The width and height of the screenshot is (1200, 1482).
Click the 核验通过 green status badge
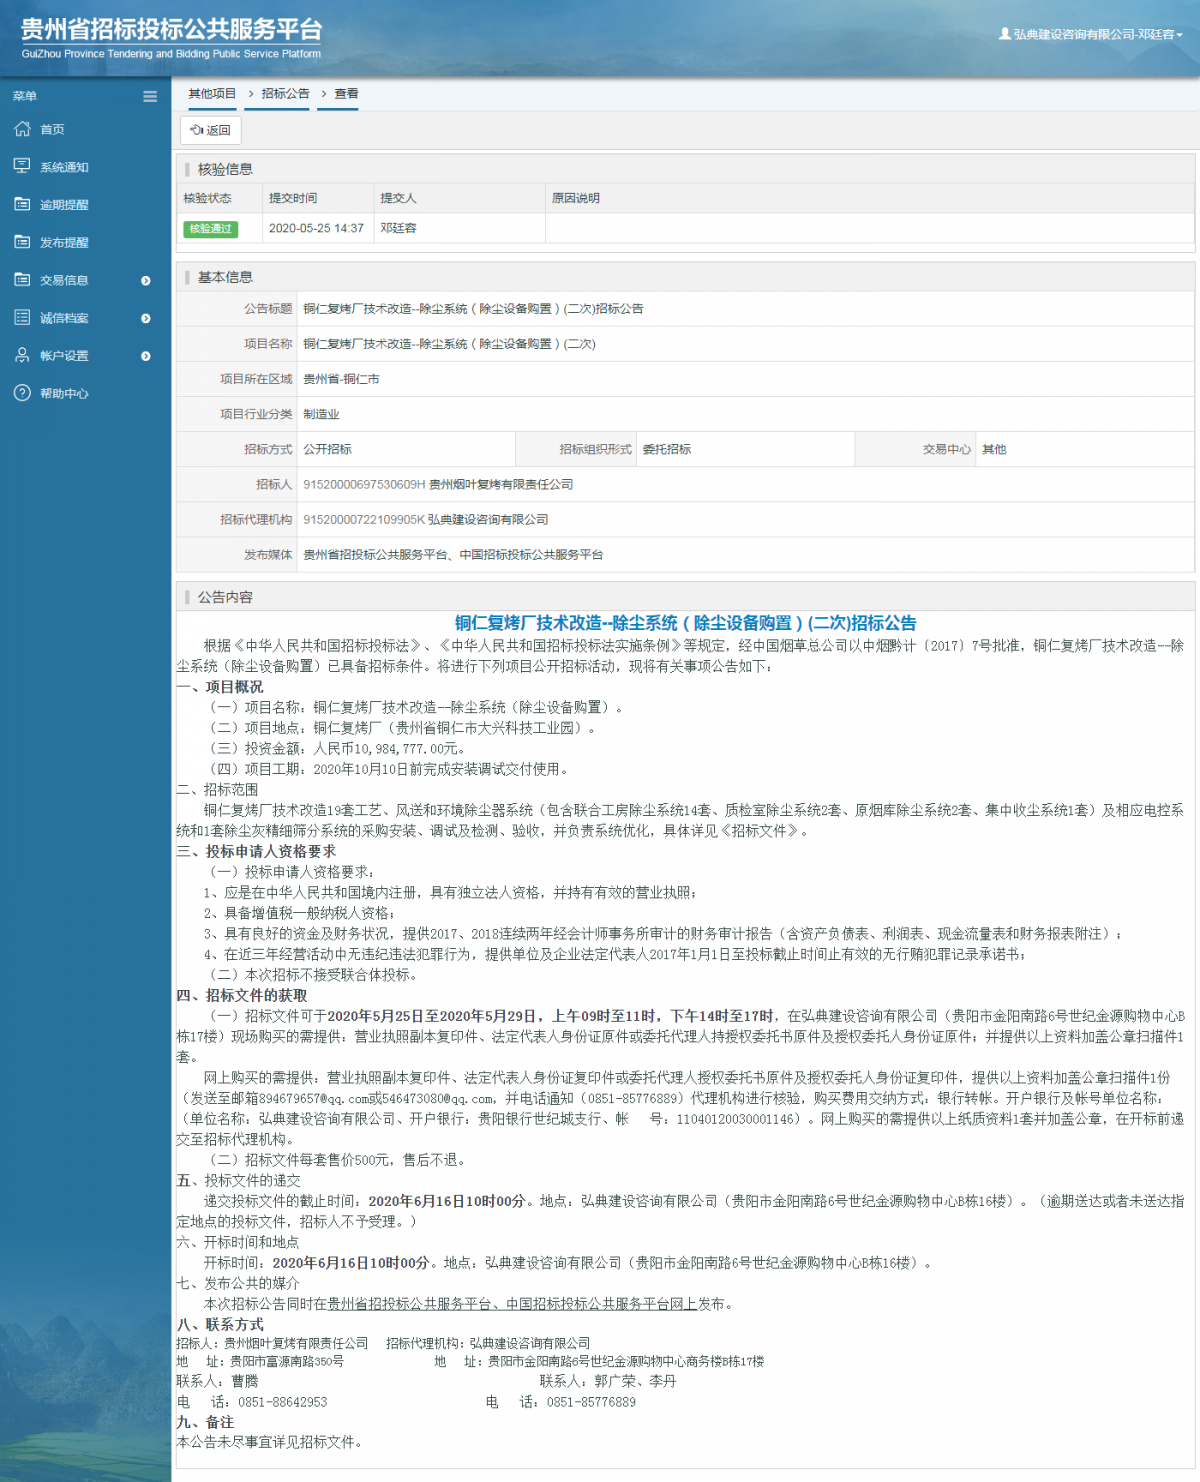210,229
